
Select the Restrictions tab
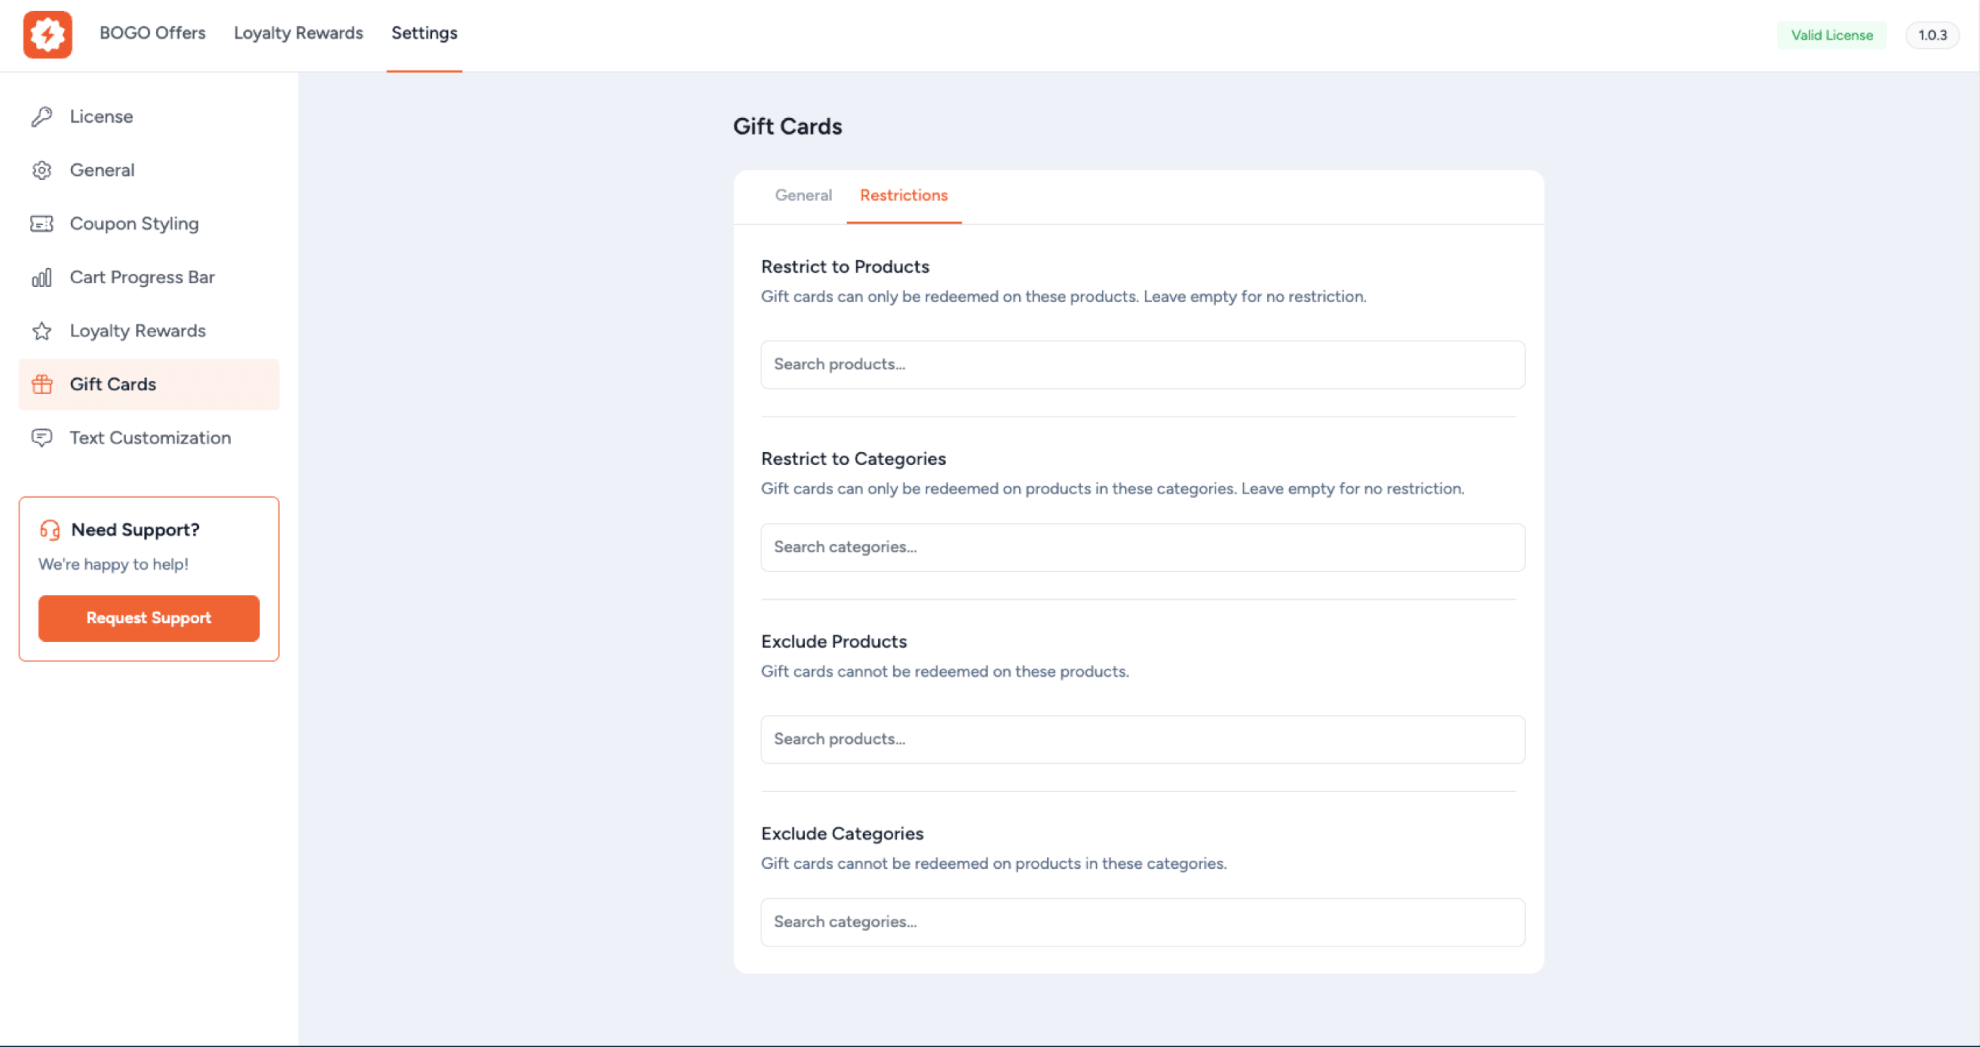click(903, 195)
